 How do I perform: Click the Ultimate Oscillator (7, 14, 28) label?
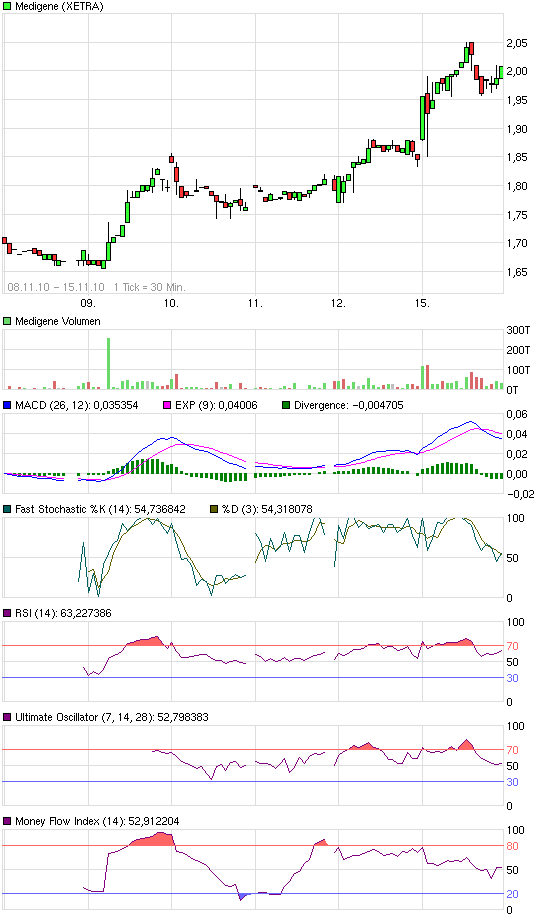point(112,717)
